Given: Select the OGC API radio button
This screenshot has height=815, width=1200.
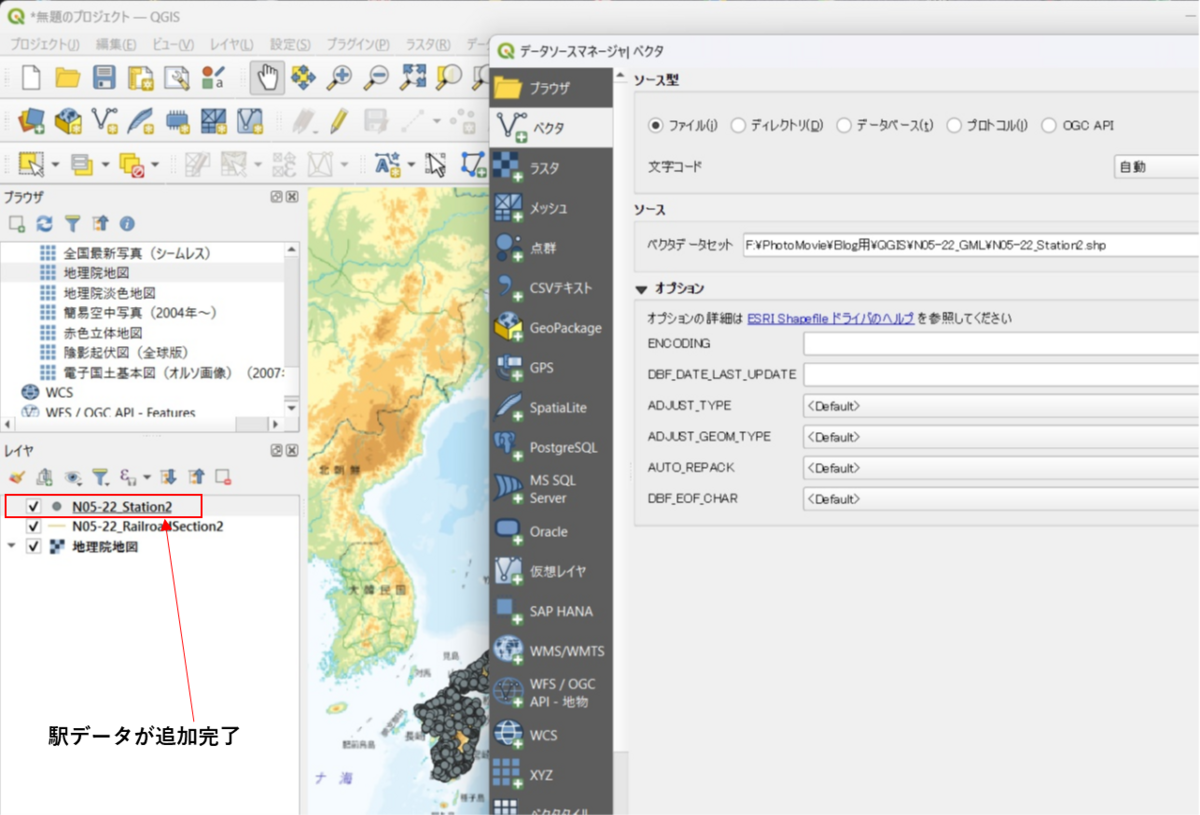Looking at the screenshot, I should coord(1049,126).
